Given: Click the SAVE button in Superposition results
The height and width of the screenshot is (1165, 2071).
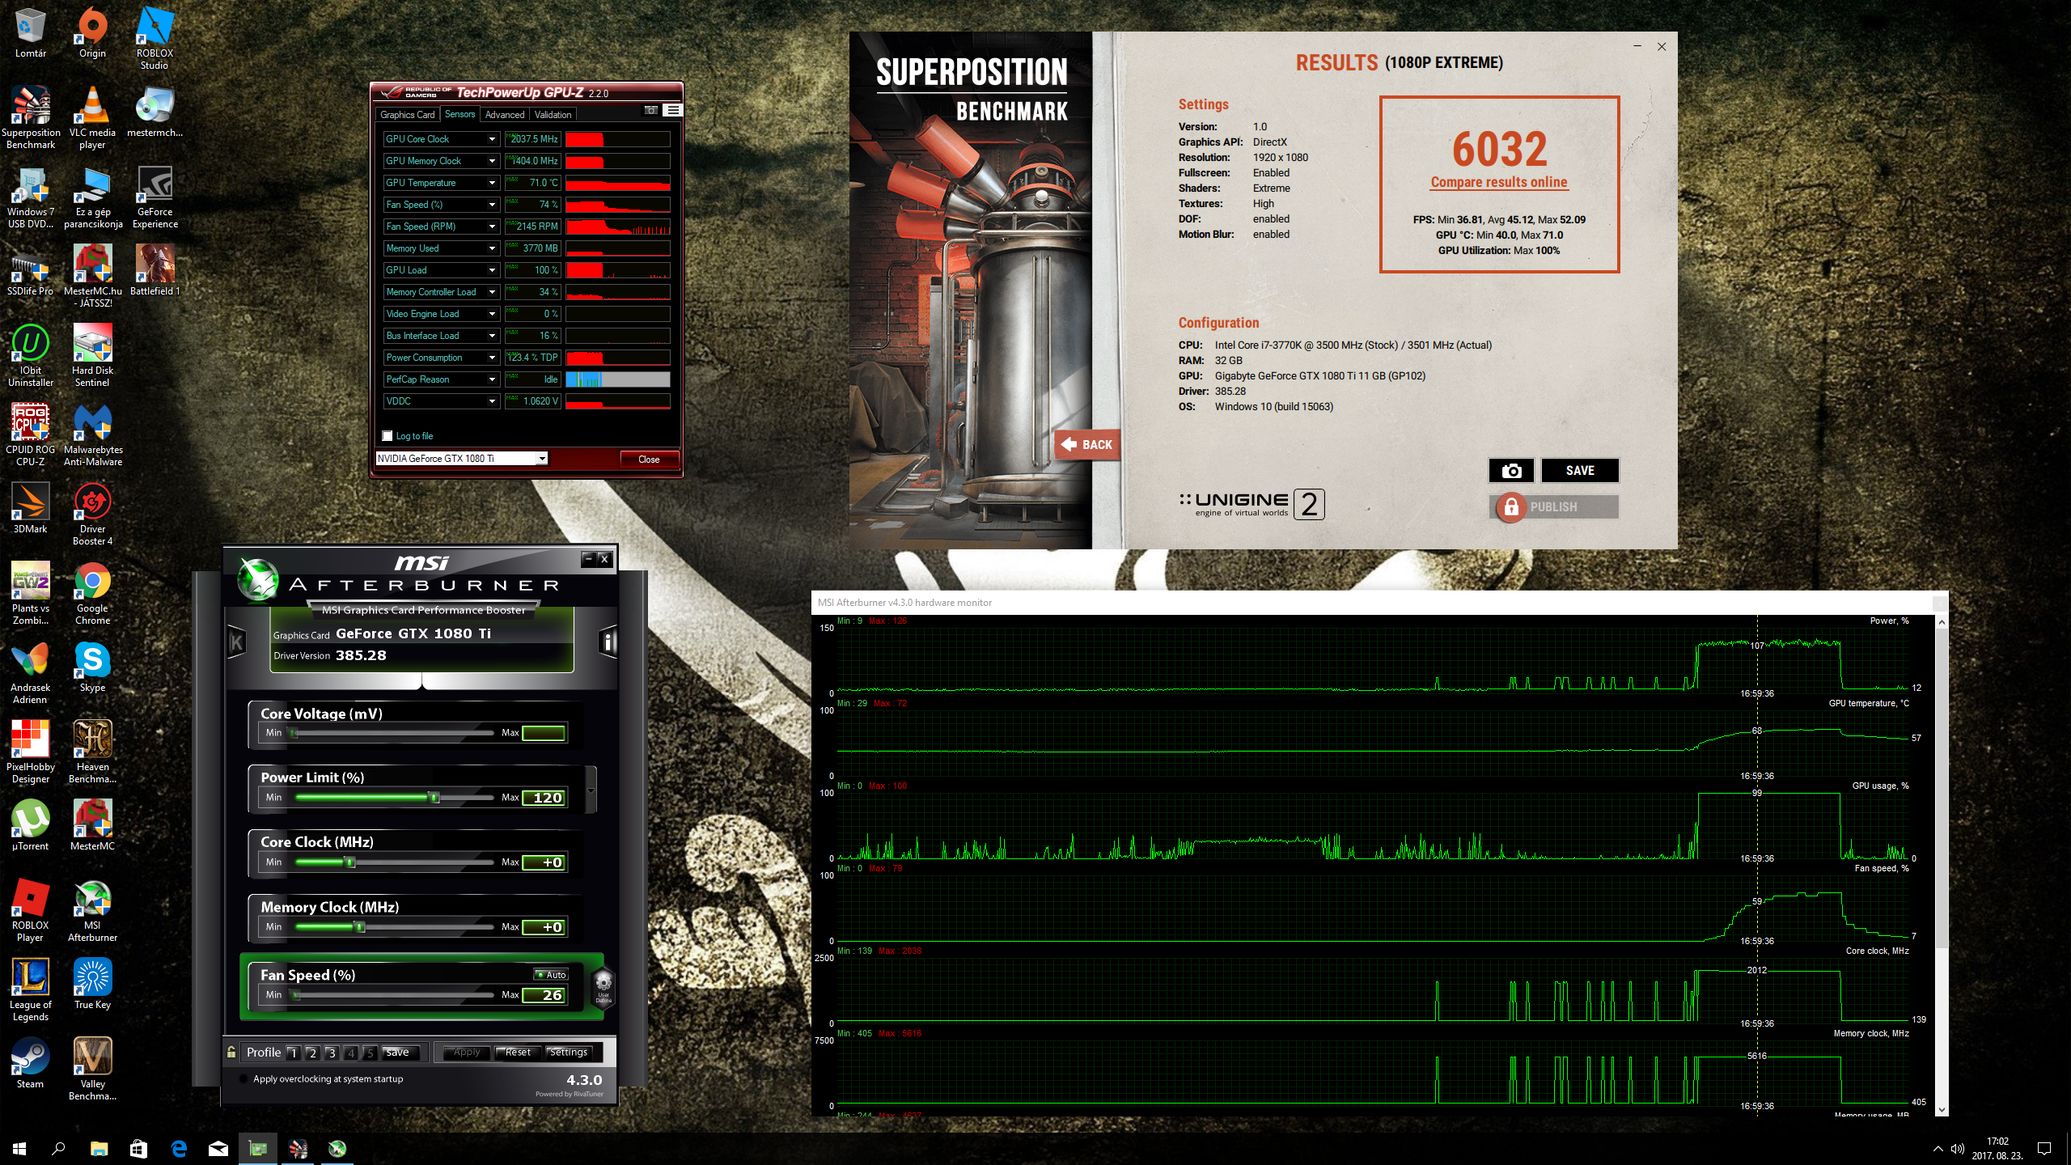Looking at the screenshot, I should (x=1580, y=470).
